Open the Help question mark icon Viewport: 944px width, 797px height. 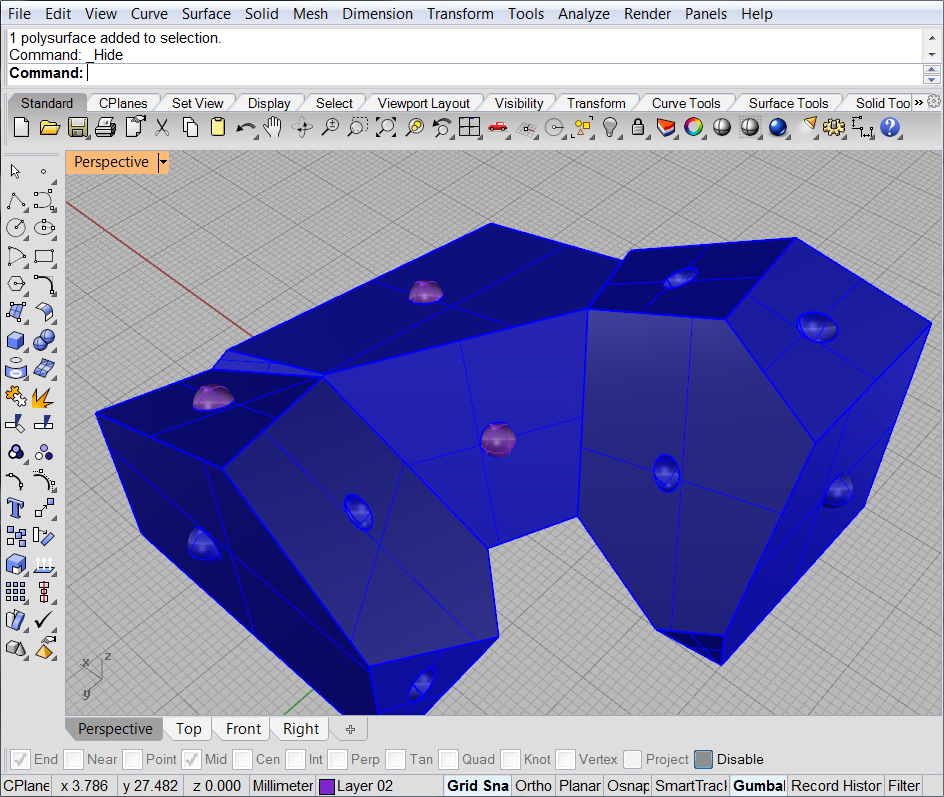click(890, 128)
